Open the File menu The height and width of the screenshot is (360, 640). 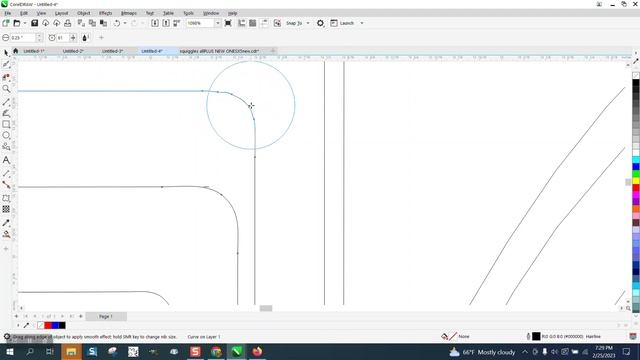(8, 13)
